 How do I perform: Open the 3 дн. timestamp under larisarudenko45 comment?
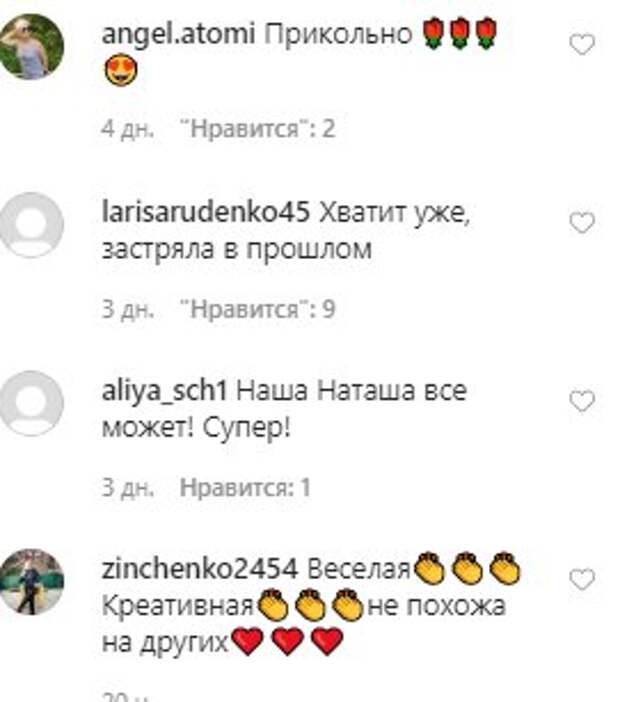pos(128,309)
